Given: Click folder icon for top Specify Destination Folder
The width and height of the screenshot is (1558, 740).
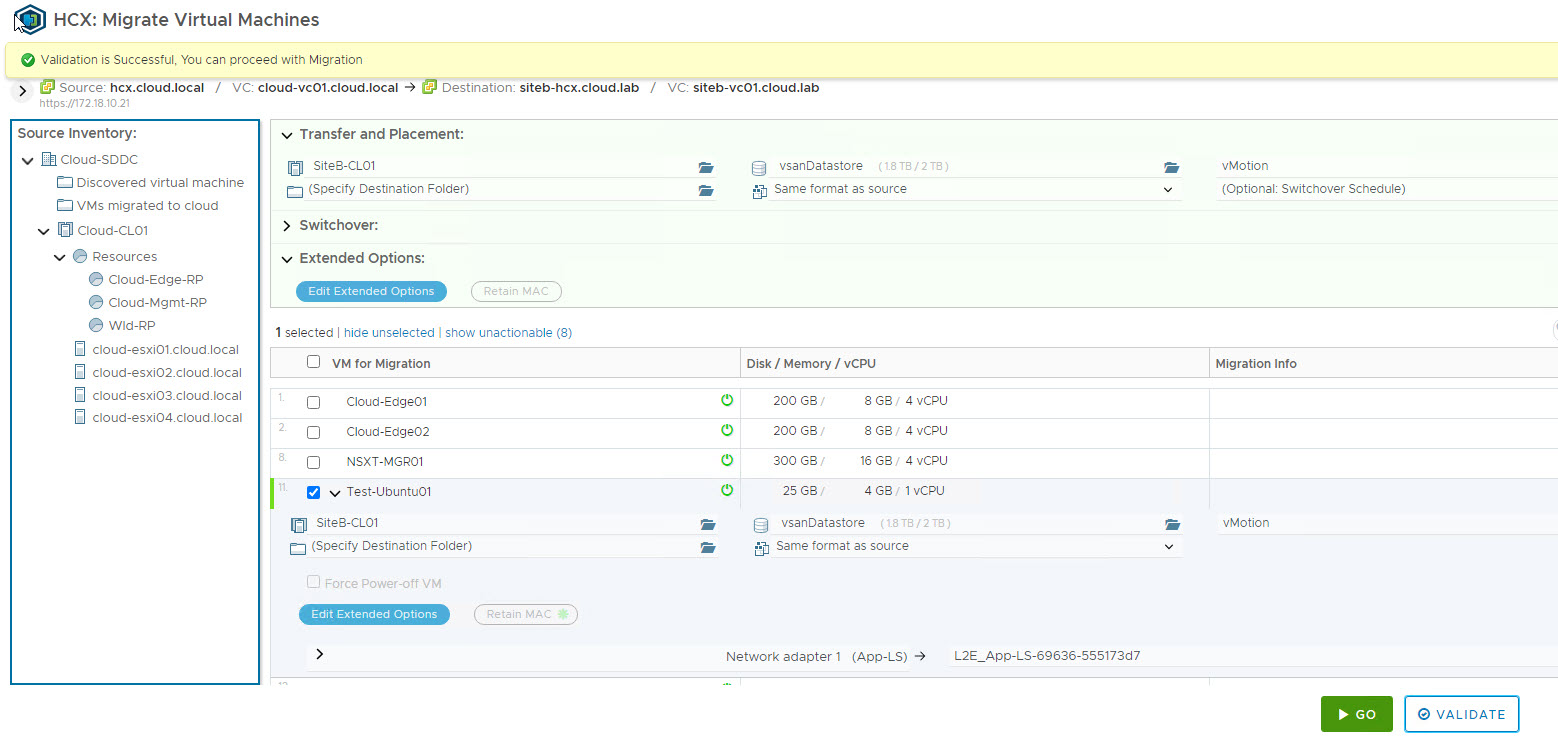Looking at the screenshot, I should pos(706,191).
